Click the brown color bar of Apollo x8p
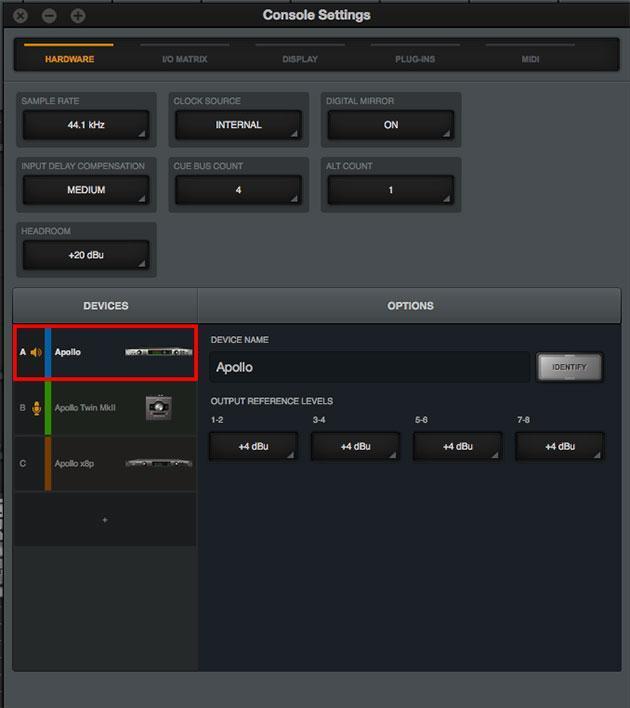 (x=48, y=464)
